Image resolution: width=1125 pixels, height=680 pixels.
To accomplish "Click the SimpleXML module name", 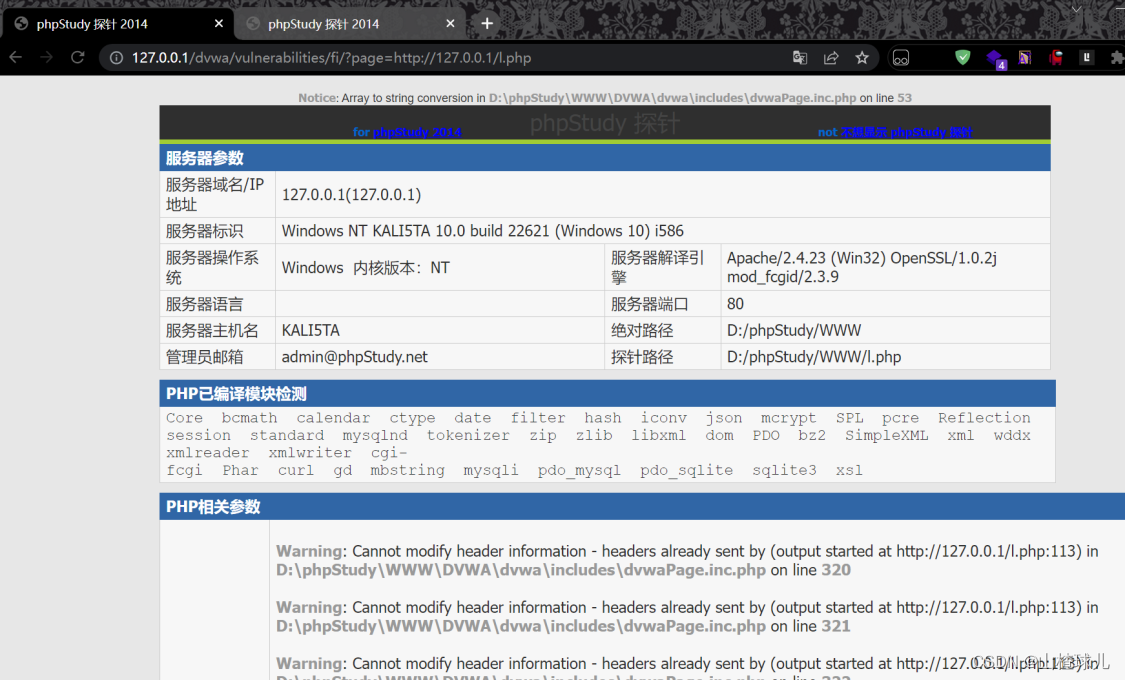I will click(x=886, y=435).
